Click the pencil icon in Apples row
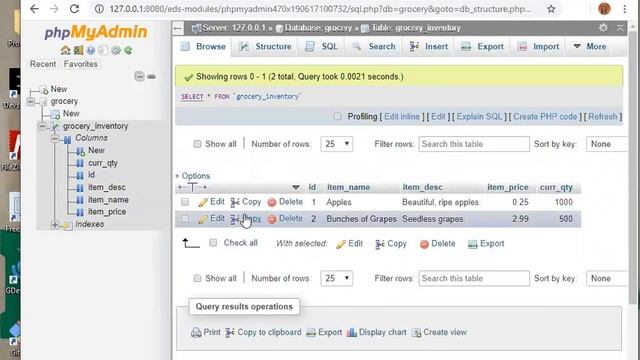The image size is (640, 360). tap(203, 202)
